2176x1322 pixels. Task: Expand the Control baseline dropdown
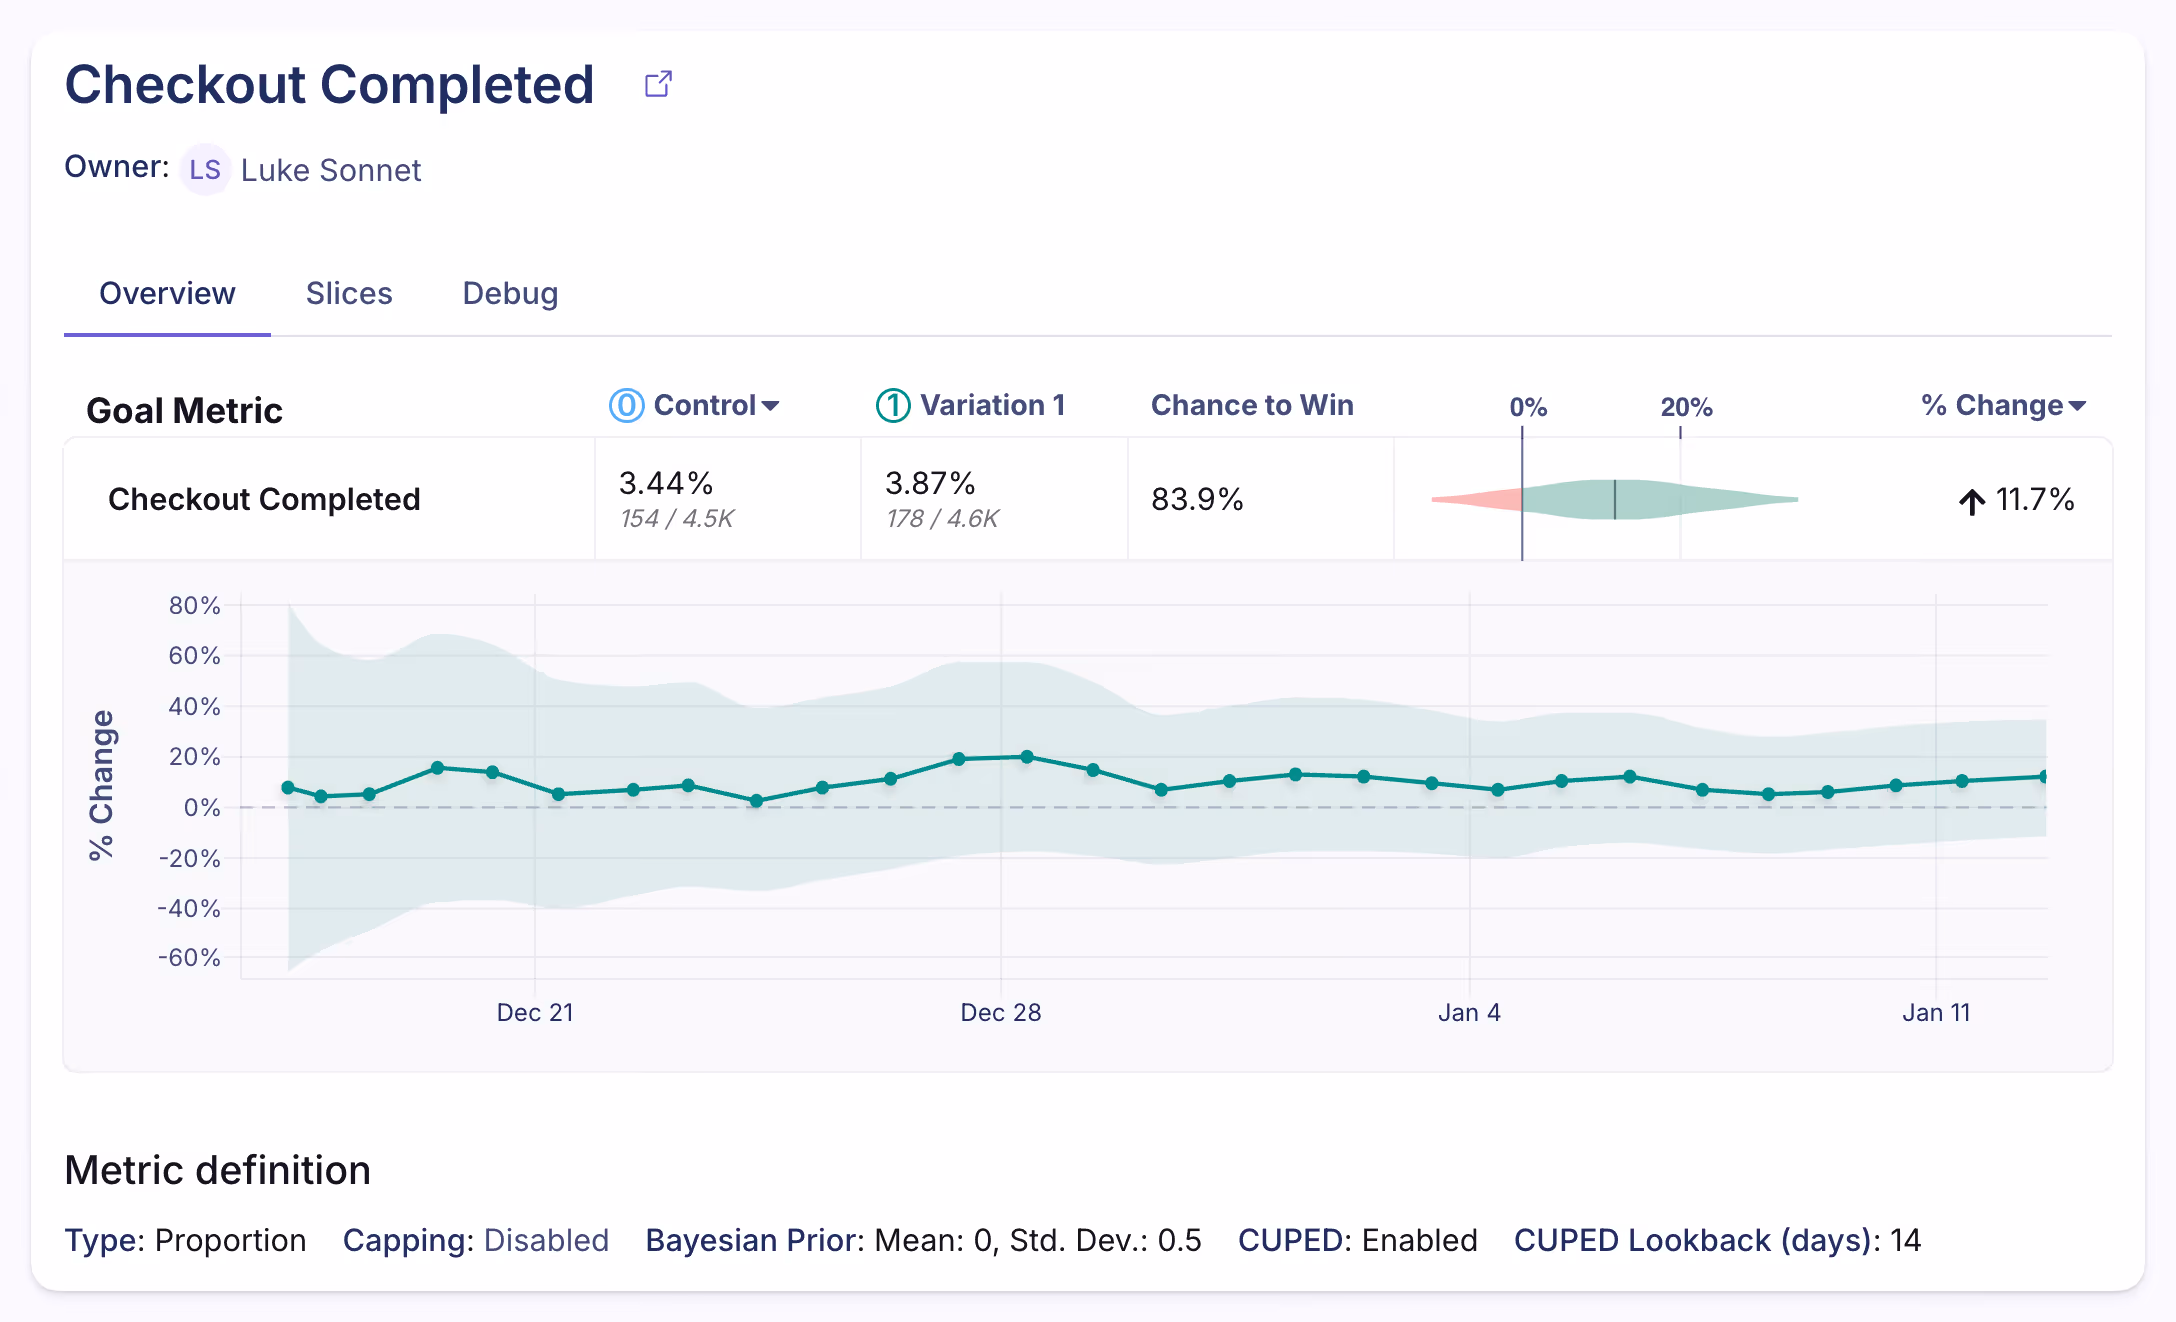click(x=770, y=406)
